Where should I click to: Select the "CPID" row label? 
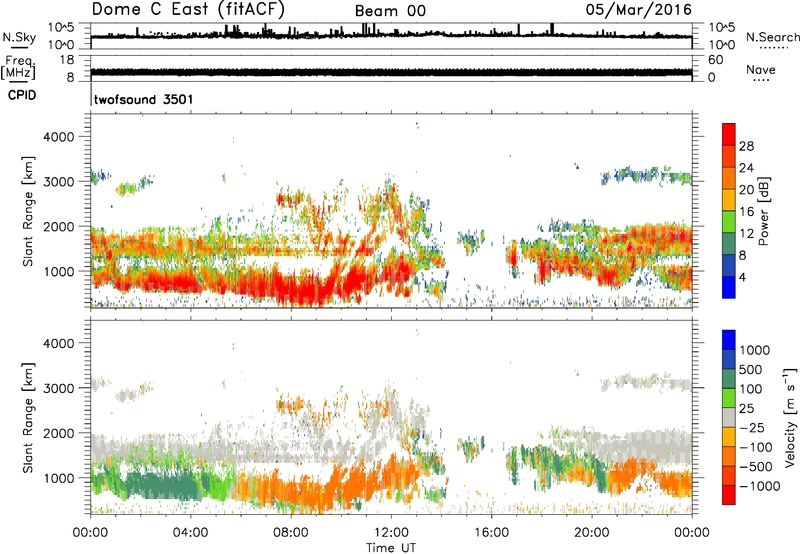(x=22, y=95)
